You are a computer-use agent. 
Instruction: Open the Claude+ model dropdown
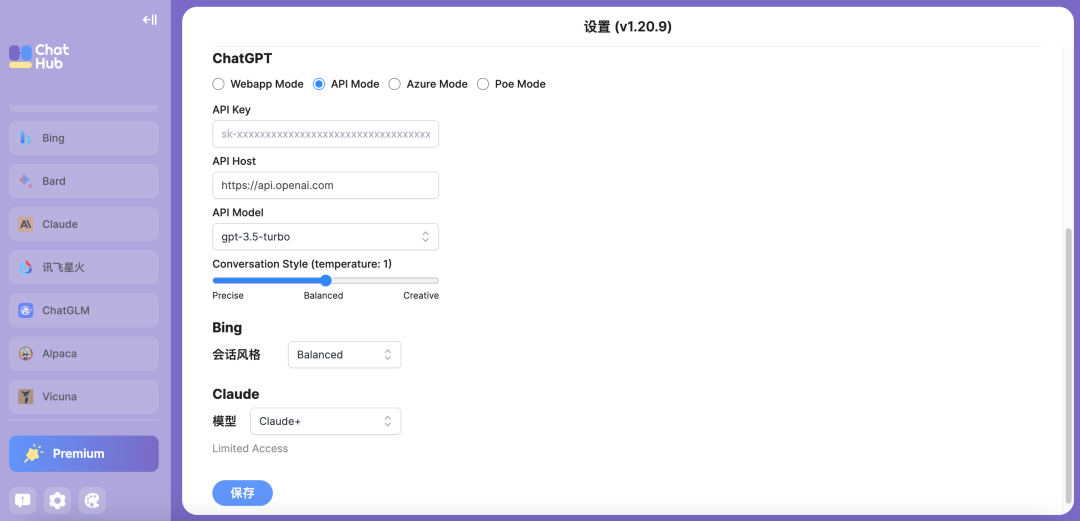tap(325, 421)
